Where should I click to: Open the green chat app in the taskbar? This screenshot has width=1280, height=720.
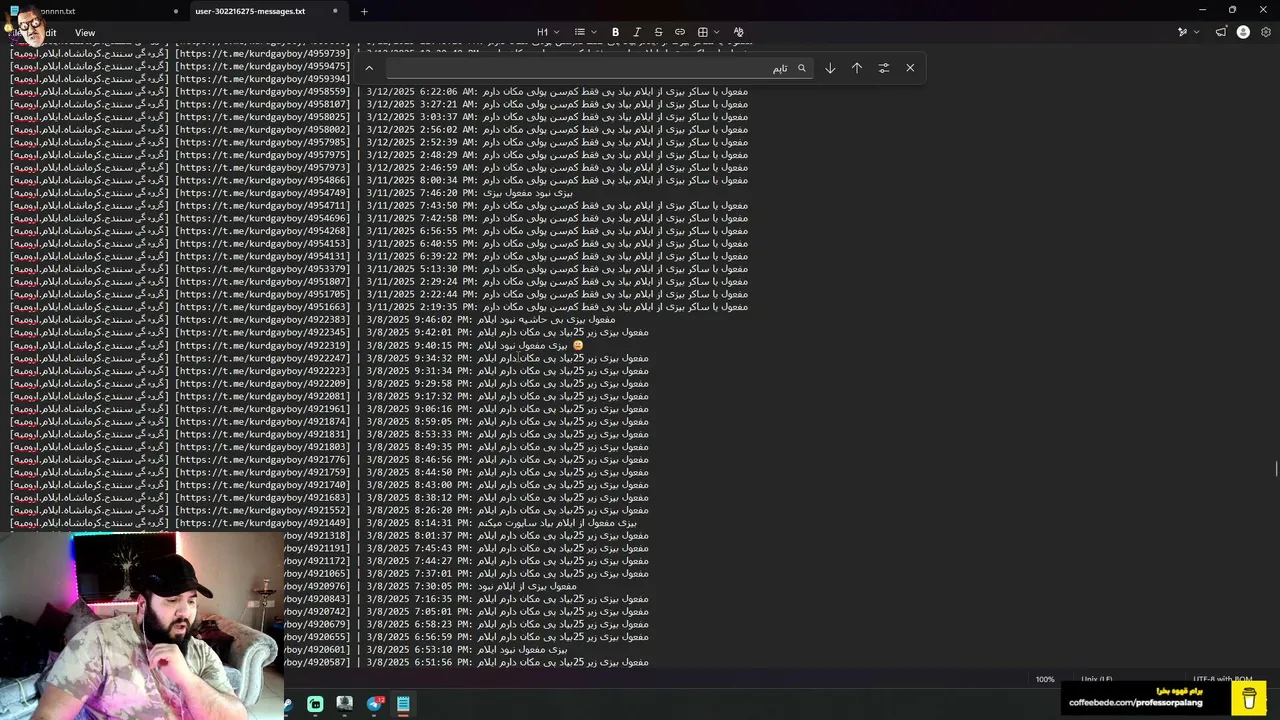(x=315, y=704)
